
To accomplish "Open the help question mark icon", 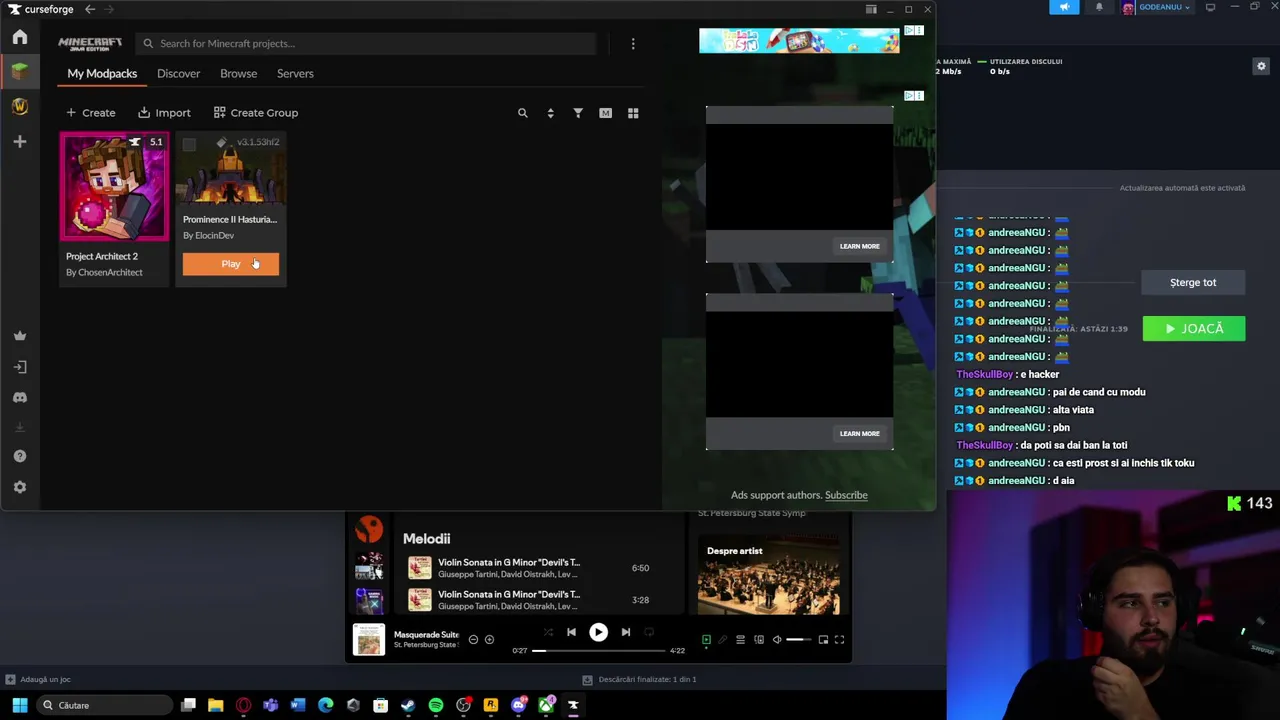I will 20,456.
